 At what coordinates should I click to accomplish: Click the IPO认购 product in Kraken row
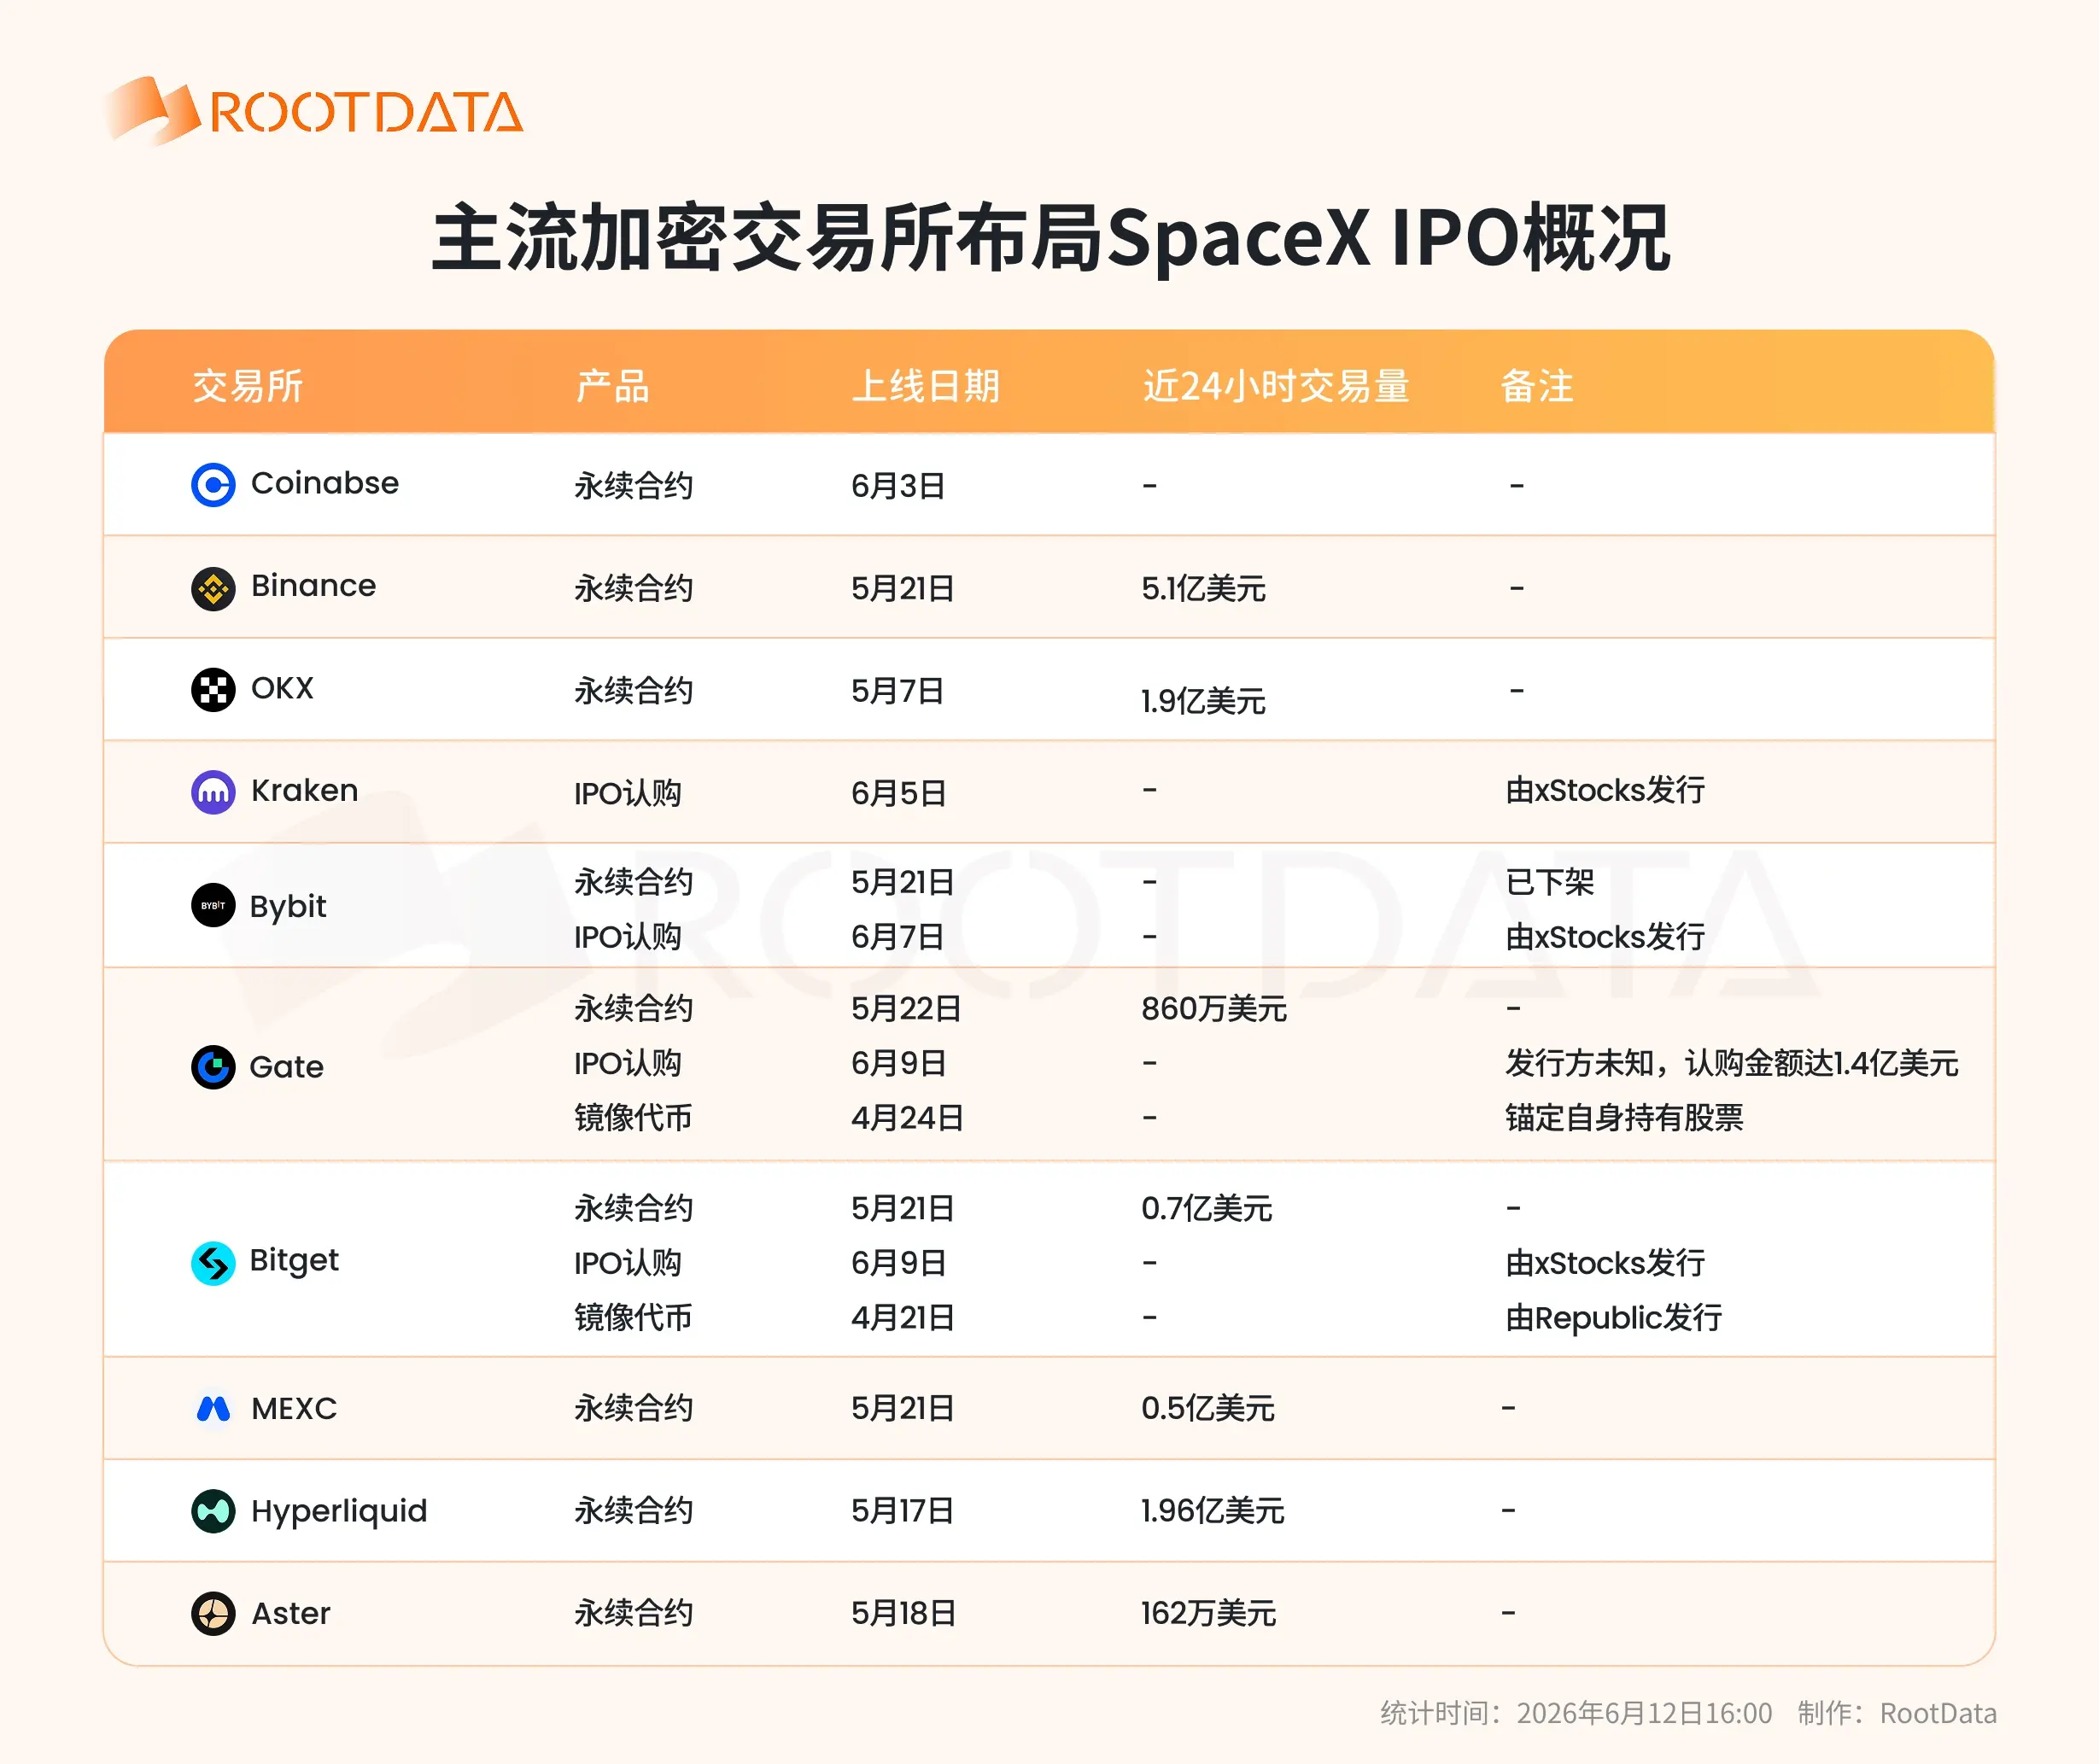click(628, 794)
